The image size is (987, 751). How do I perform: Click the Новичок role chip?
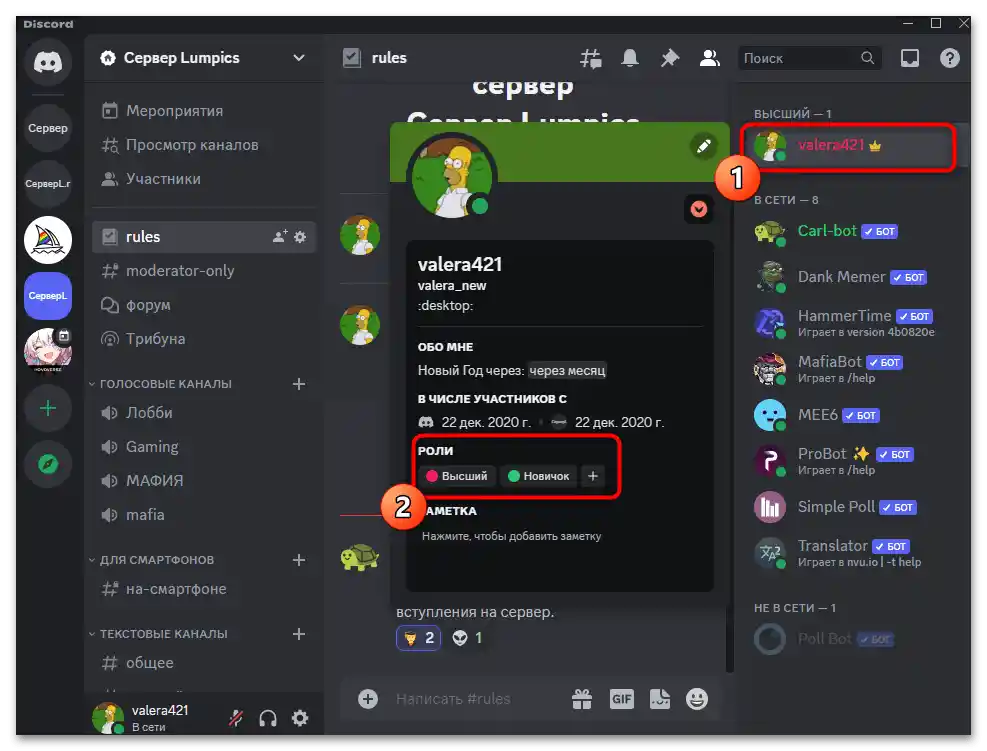[x=539, y=476]
